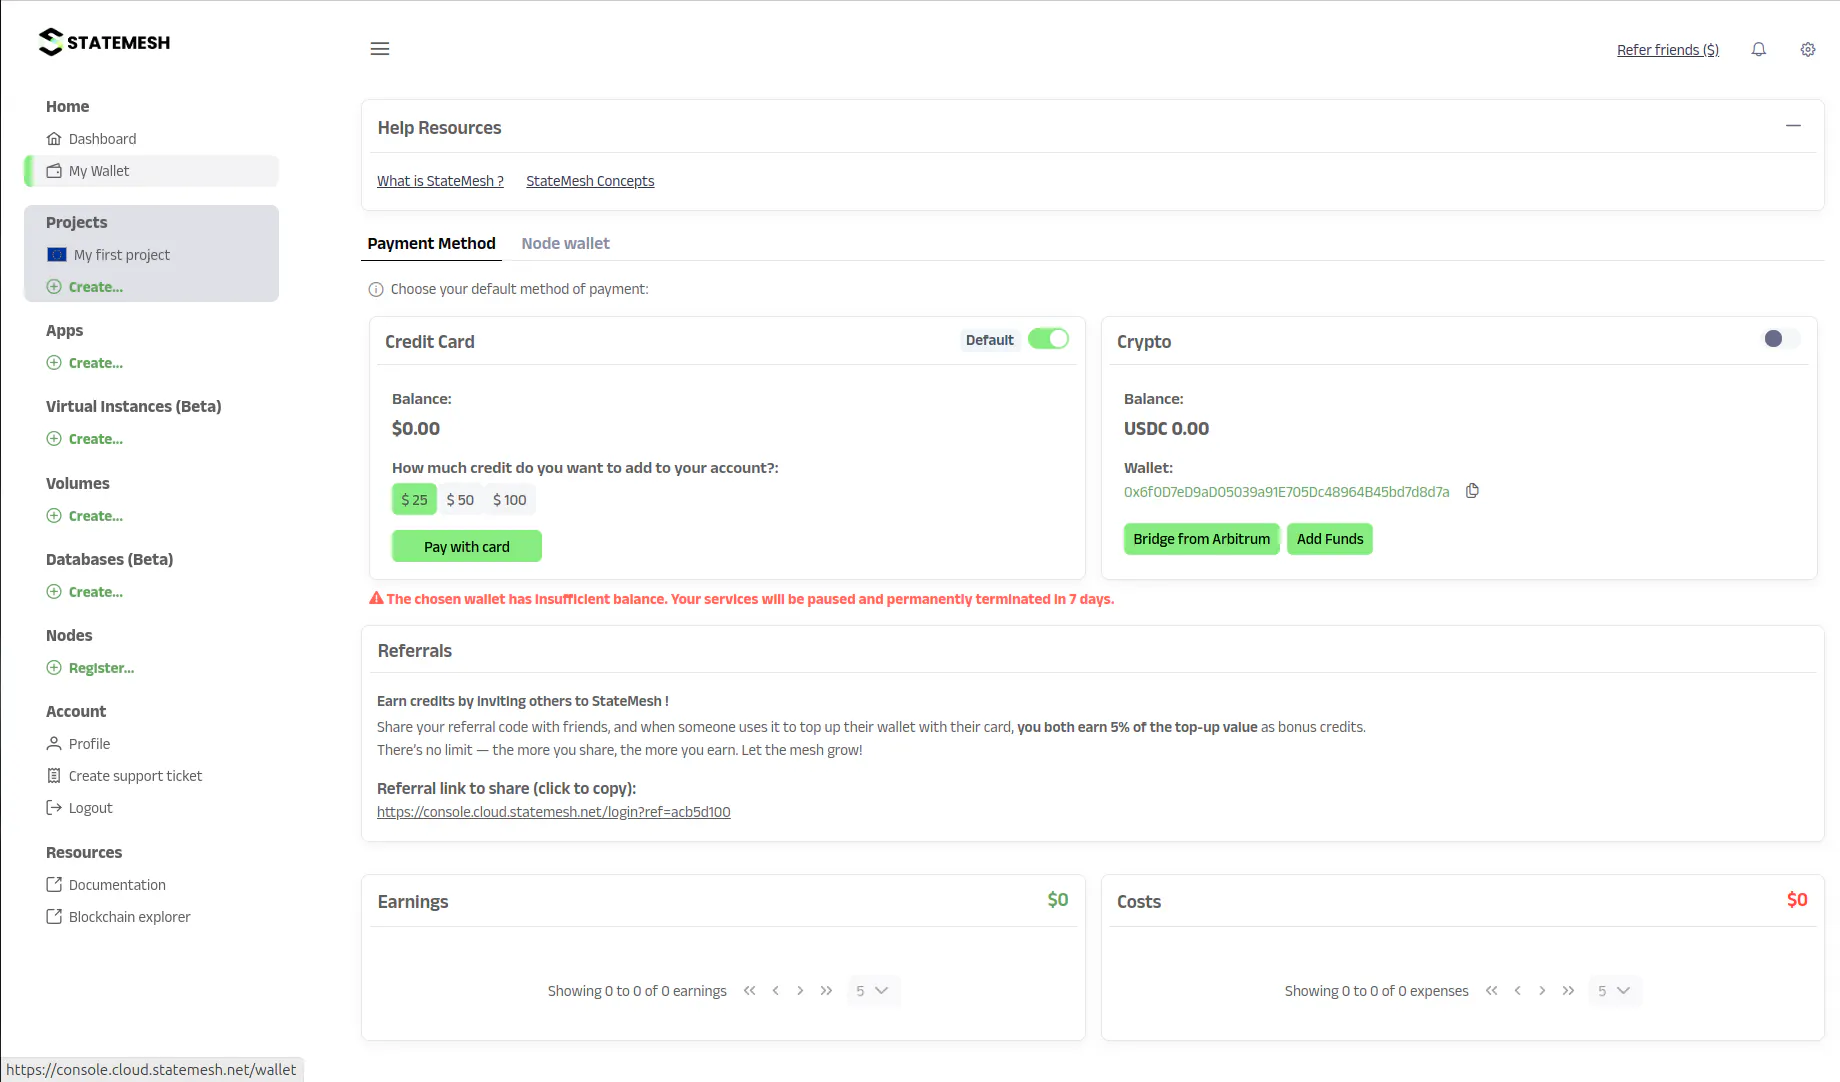
Task: Click the plus icon under Projects
Action: pyautogui.click(x=54, y=287)
